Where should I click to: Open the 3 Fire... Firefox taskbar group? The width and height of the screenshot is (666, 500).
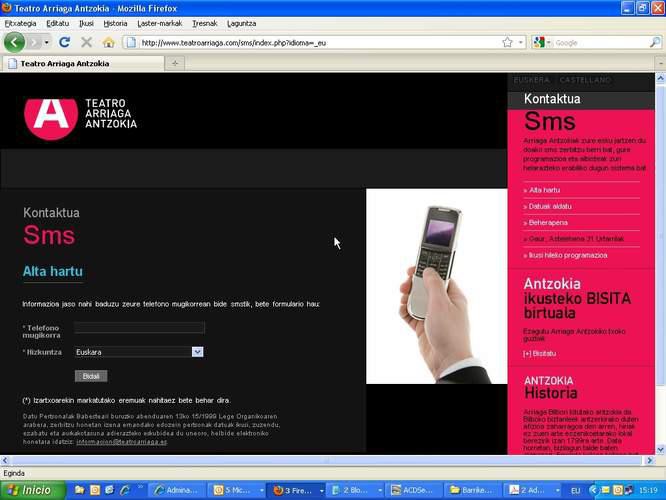(x=297, y=490)
